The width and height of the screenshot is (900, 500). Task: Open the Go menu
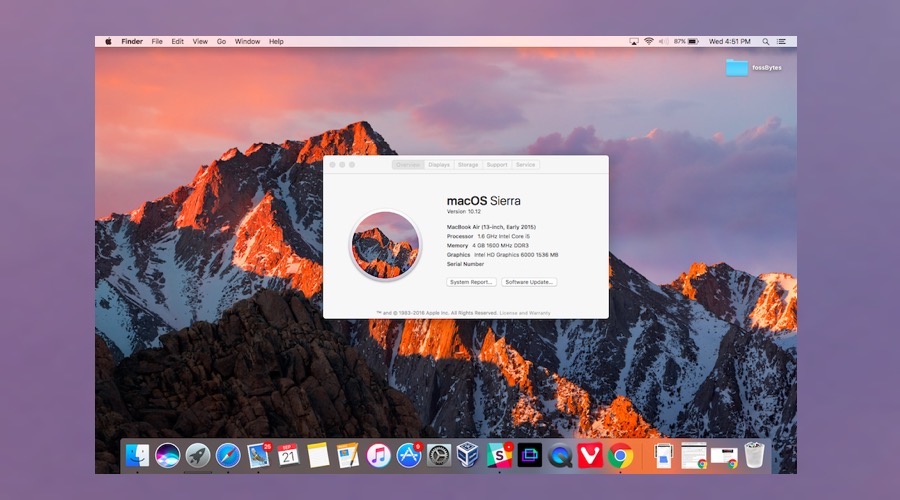click(221, 42)
